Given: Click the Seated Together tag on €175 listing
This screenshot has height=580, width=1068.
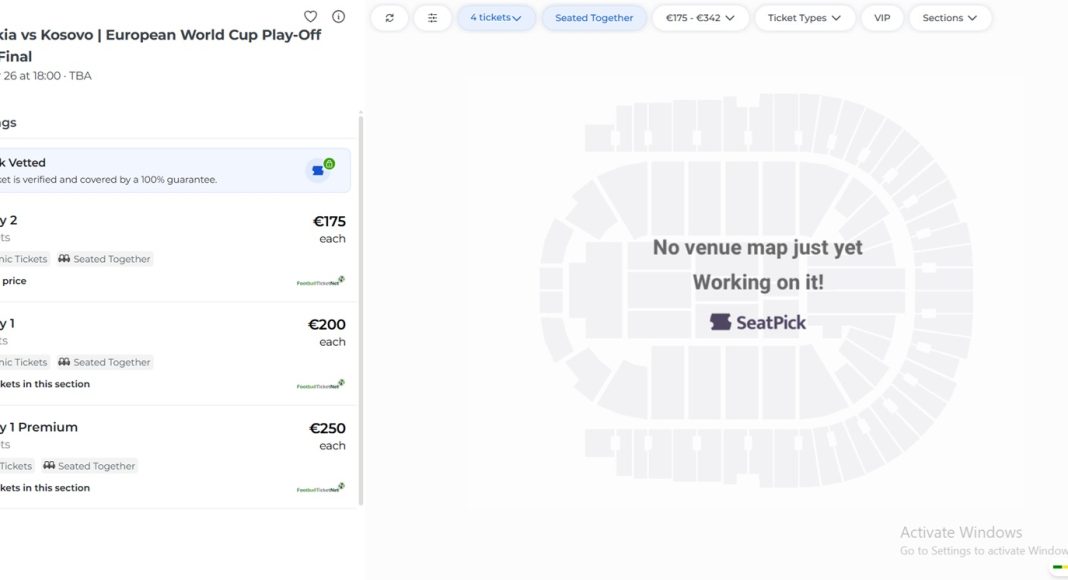Looking at the screenshot, I should click(105, 259).
